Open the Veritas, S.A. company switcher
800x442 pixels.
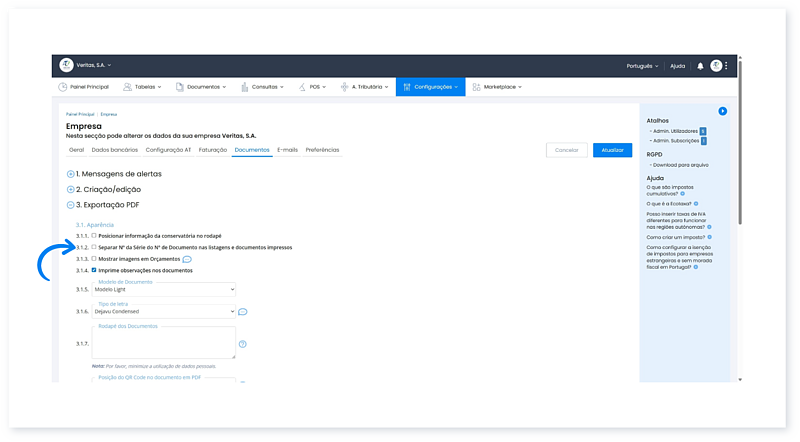[94, 65]
